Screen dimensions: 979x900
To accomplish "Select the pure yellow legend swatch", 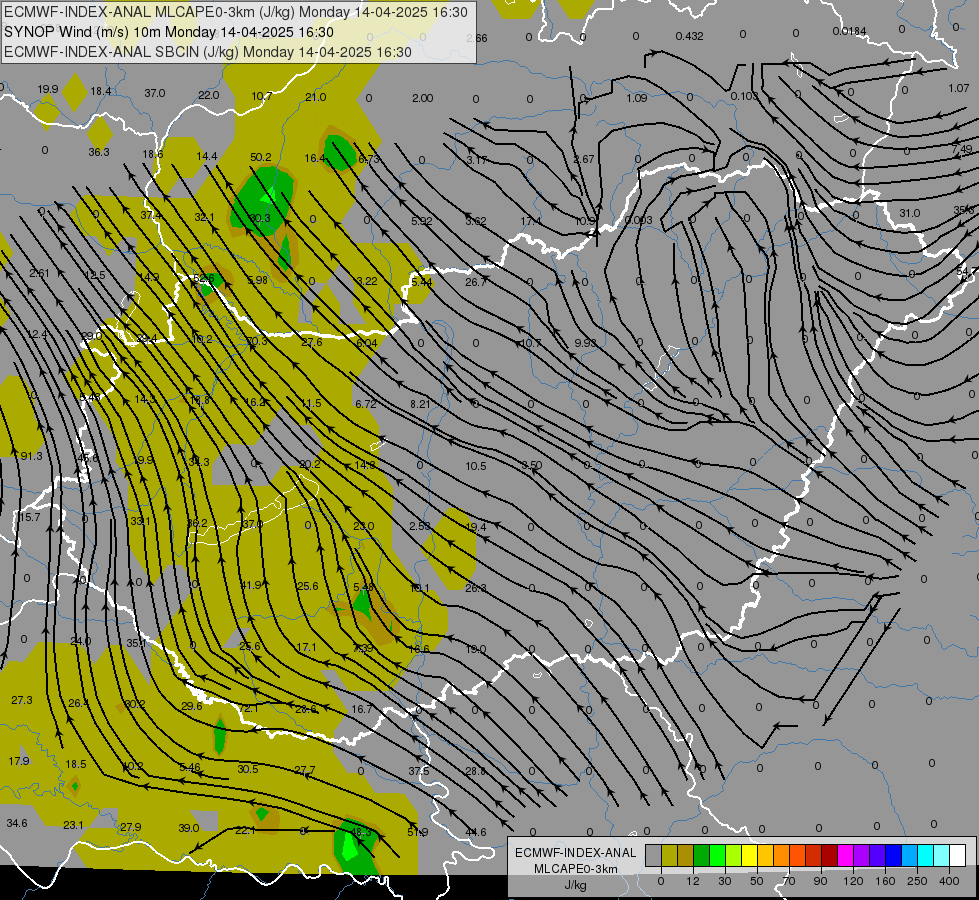I will (749, 856).
